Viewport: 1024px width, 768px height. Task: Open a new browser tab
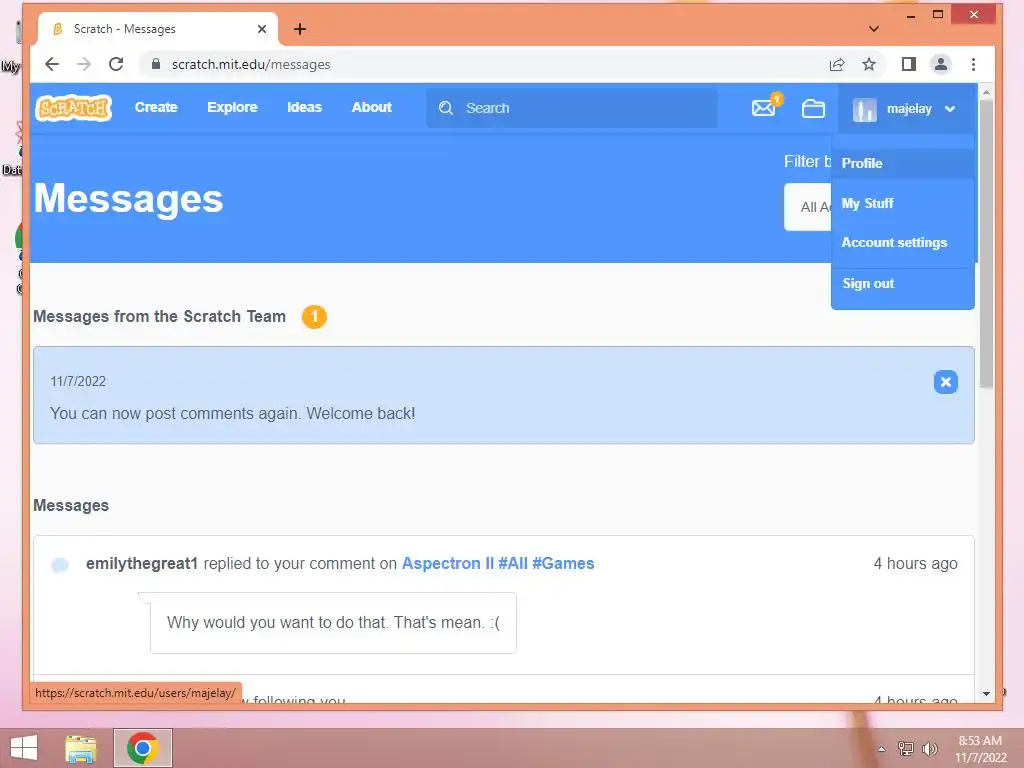300,29
